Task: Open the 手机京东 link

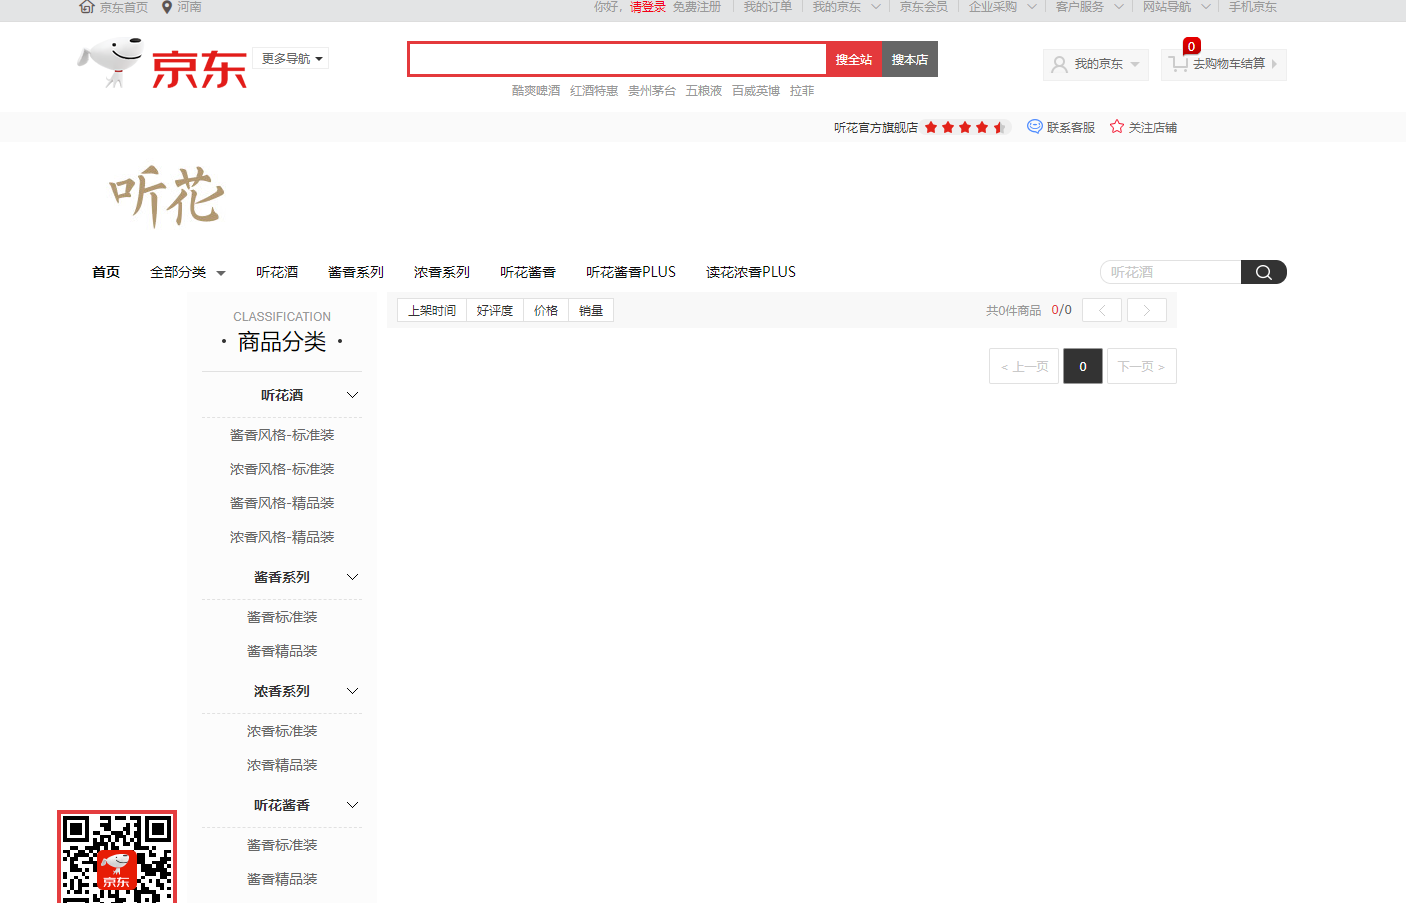Action: tap(1253, 7)
